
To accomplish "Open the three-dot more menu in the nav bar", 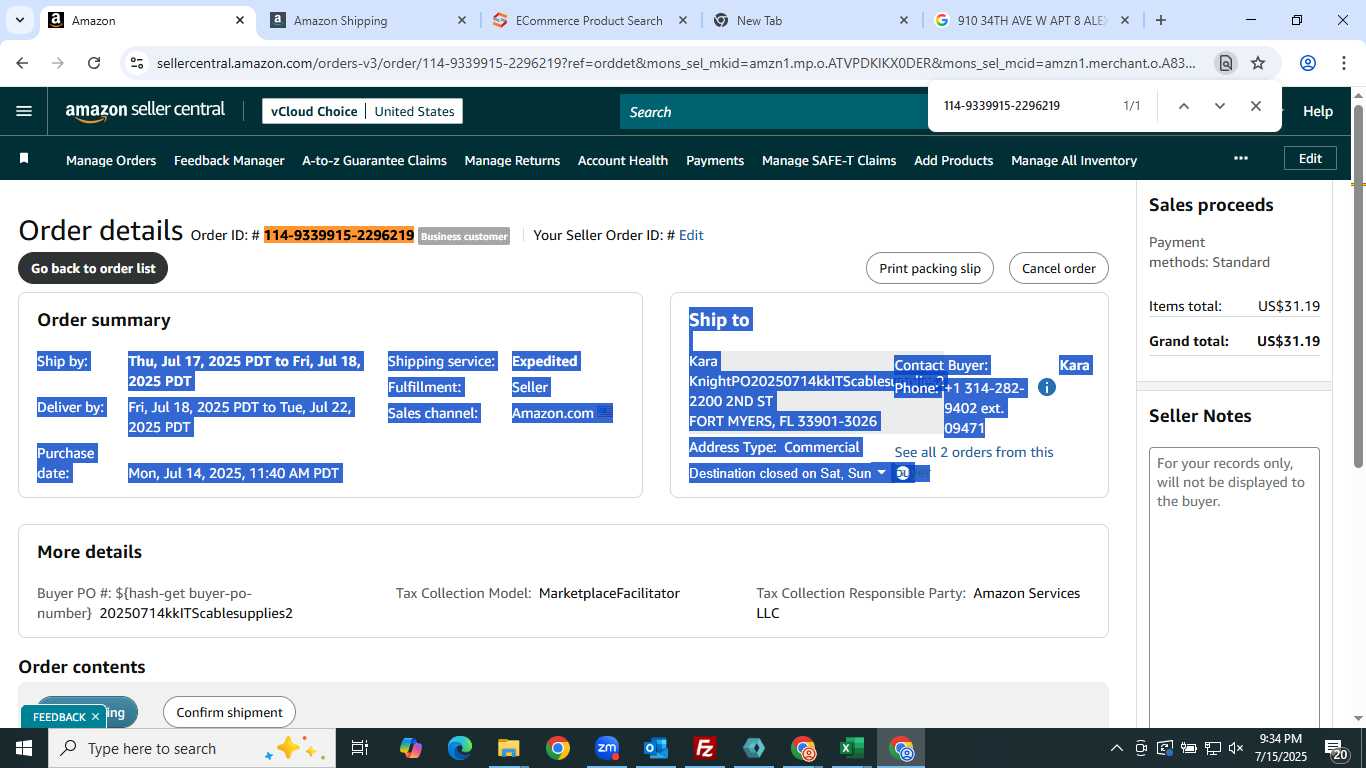I will click(x=1241, y=158).
